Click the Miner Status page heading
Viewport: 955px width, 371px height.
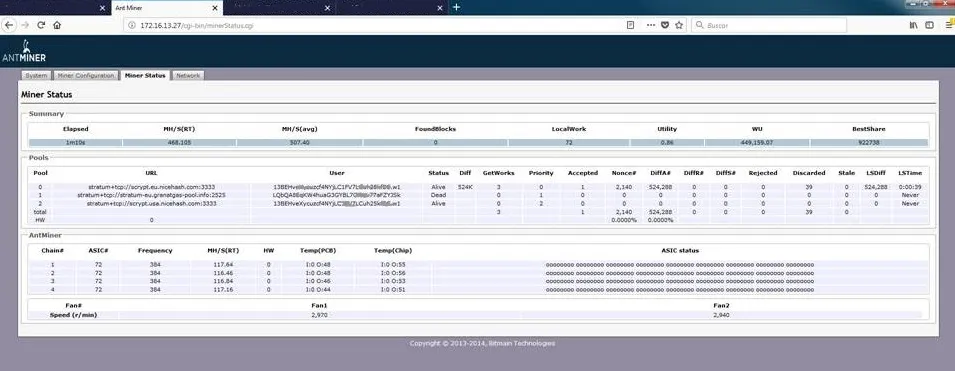pos(47,95)
